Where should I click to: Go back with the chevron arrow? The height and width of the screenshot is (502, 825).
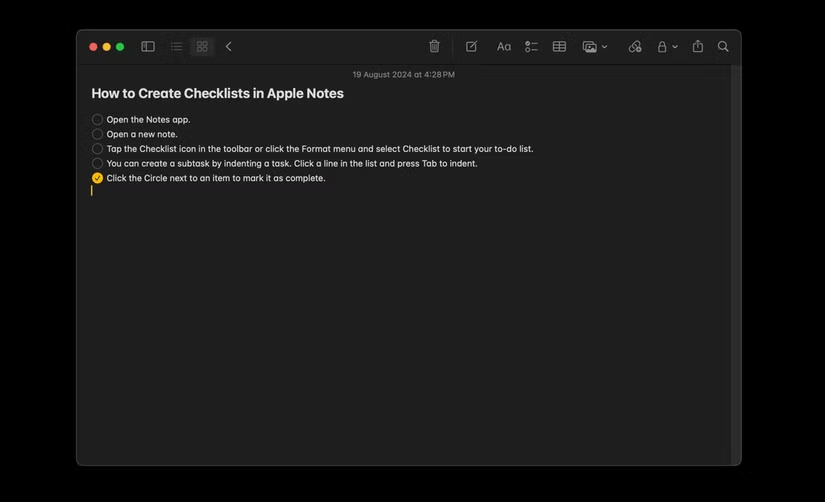coord(228,47)
